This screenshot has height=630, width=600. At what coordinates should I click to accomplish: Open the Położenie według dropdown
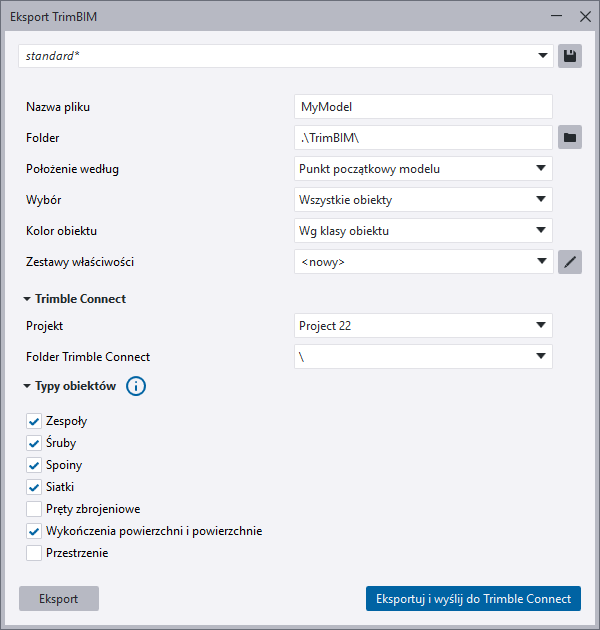coord(423,169)
